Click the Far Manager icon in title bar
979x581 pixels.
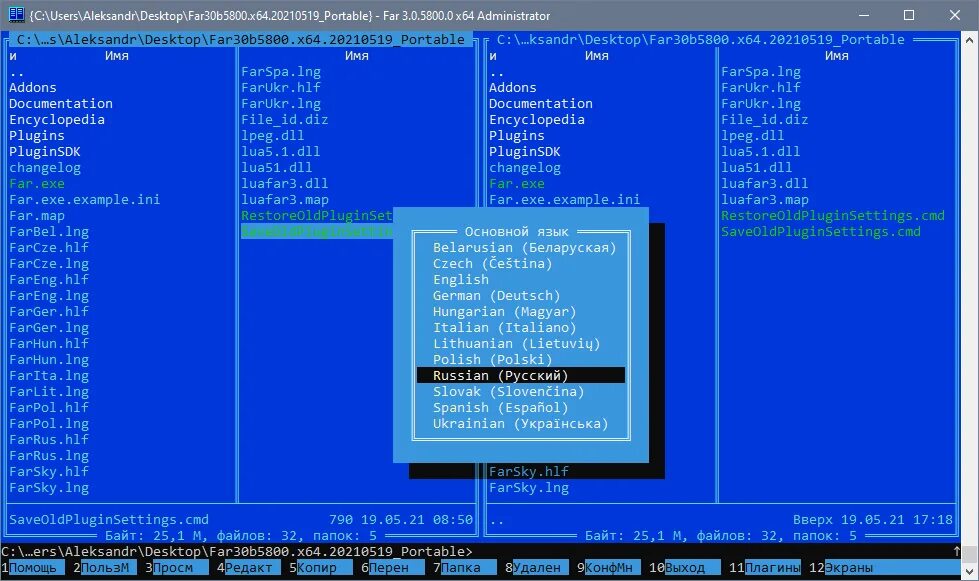tap(16, 14)
